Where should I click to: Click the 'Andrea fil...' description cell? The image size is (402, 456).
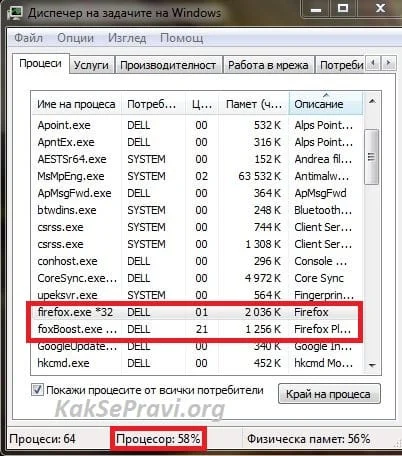point(323,159)
